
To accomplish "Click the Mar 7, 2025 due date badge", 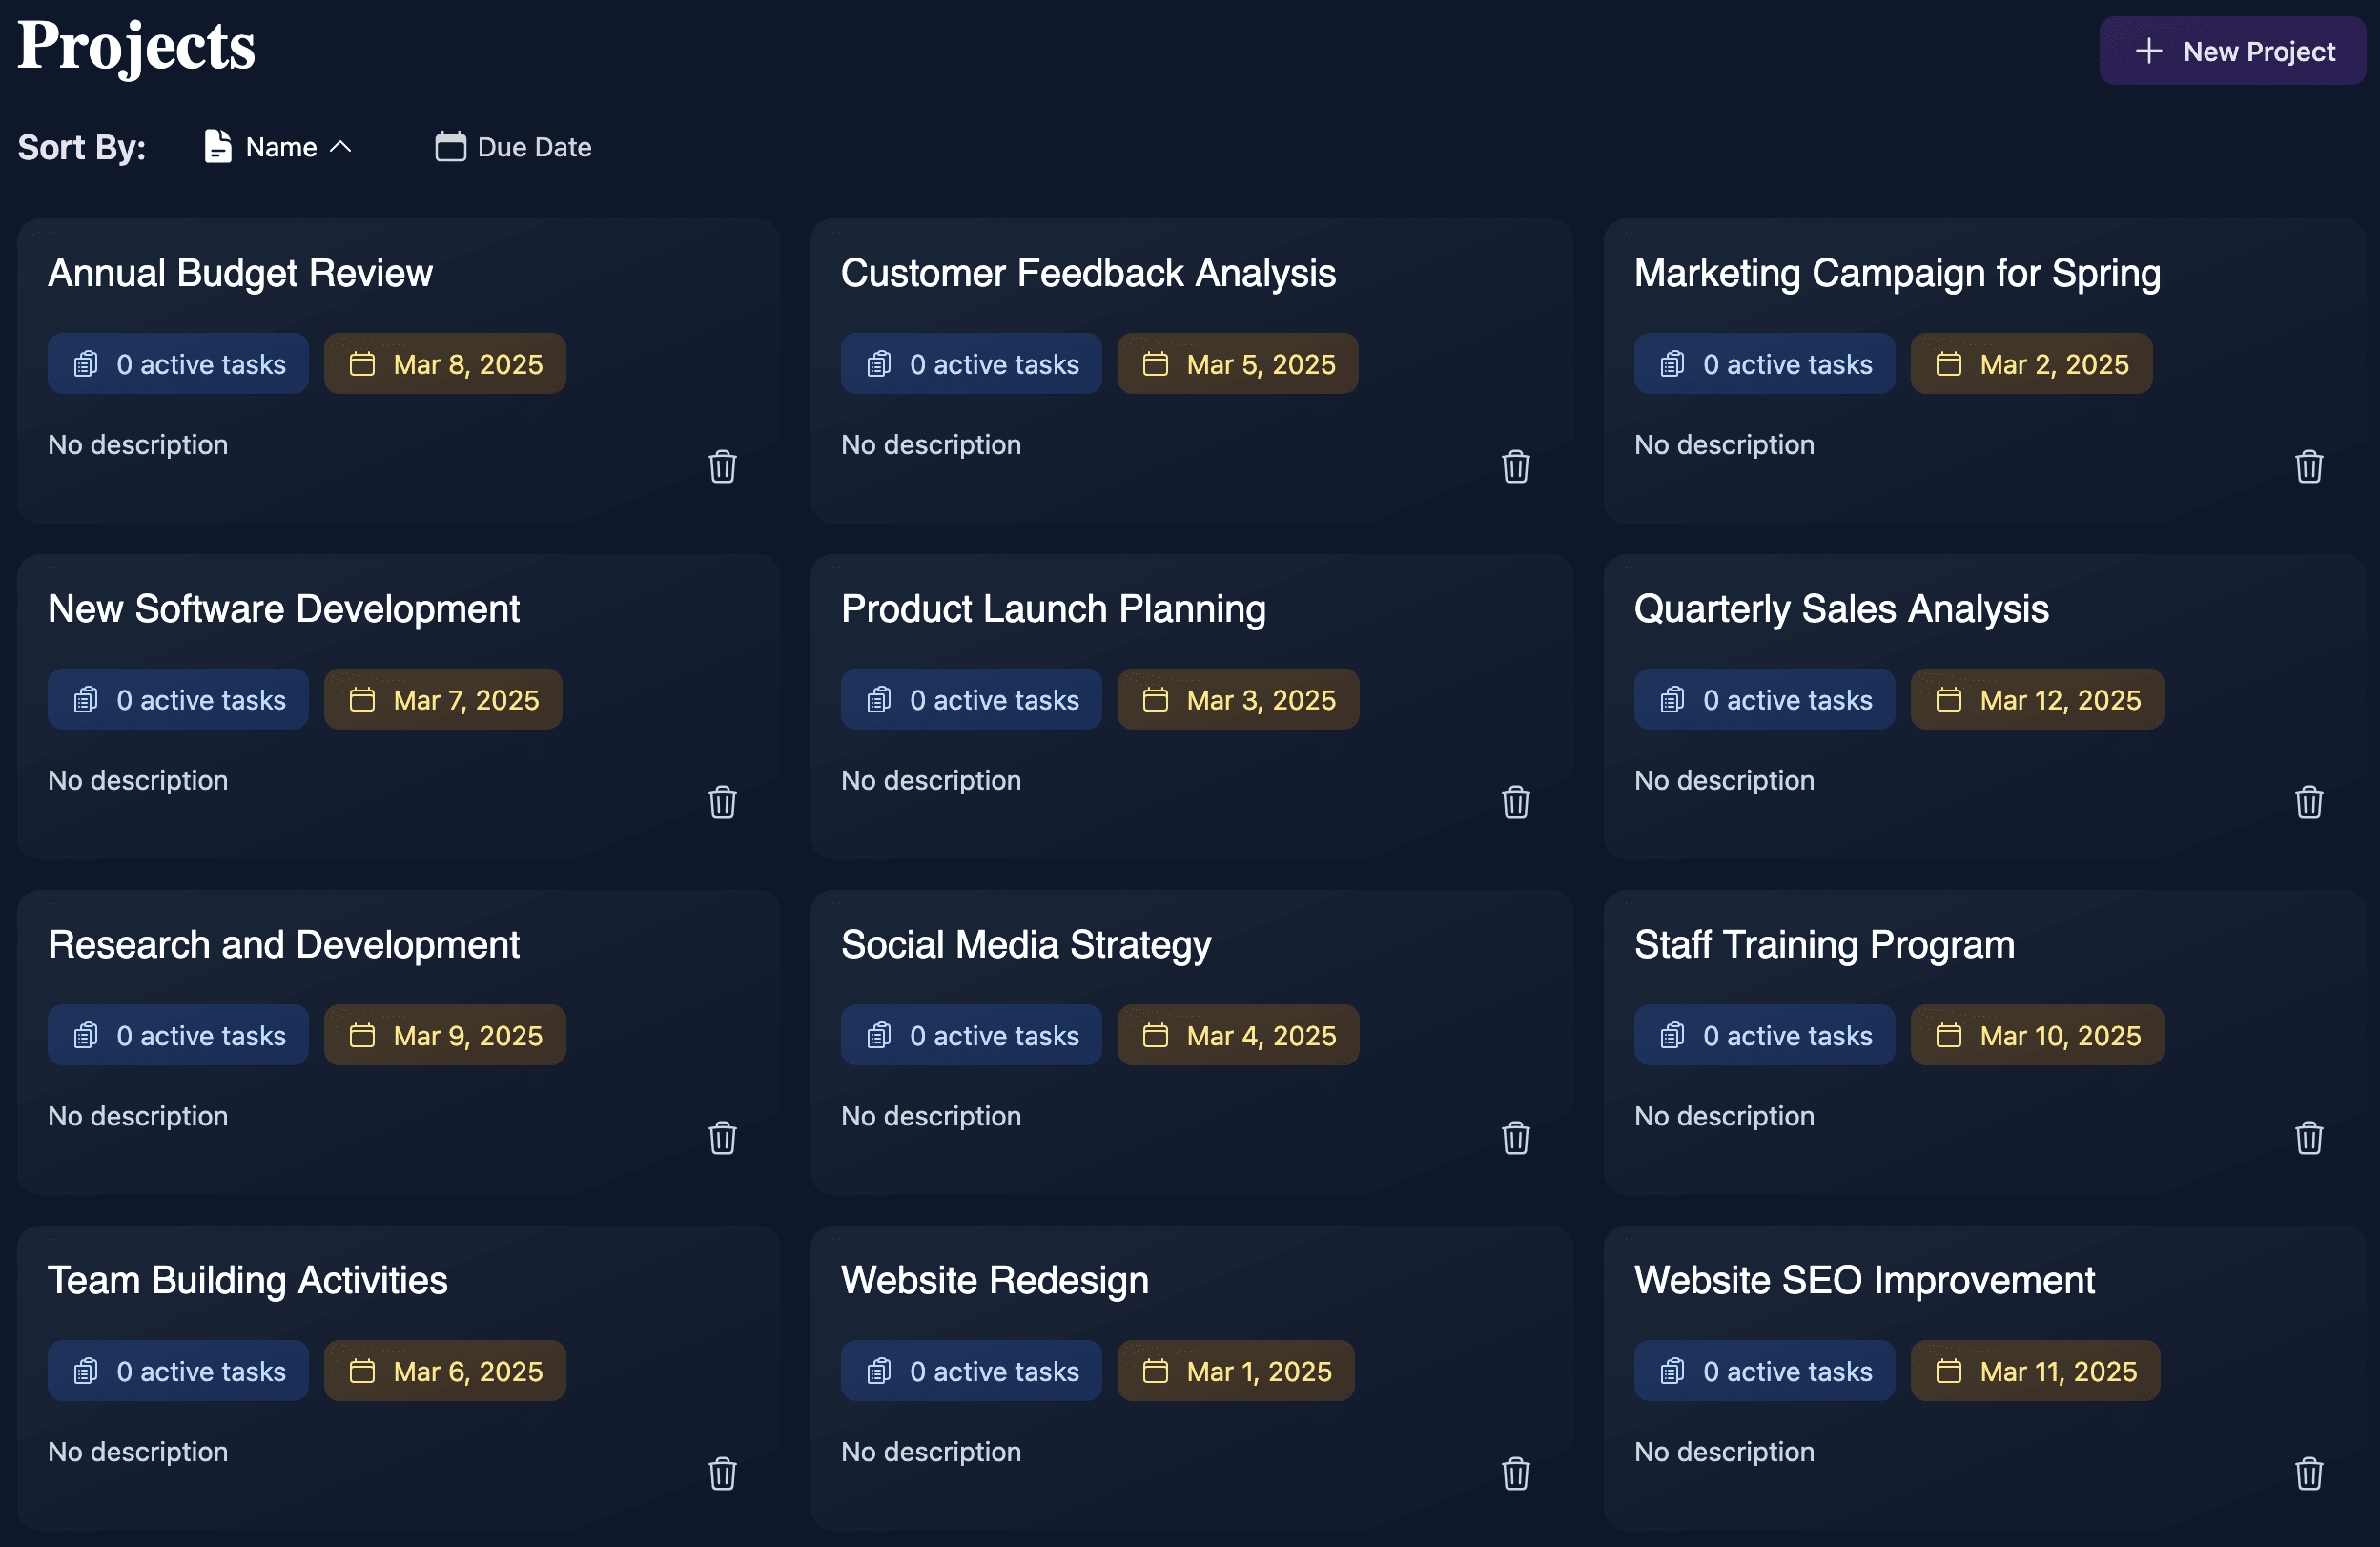I will click(443, 700).
